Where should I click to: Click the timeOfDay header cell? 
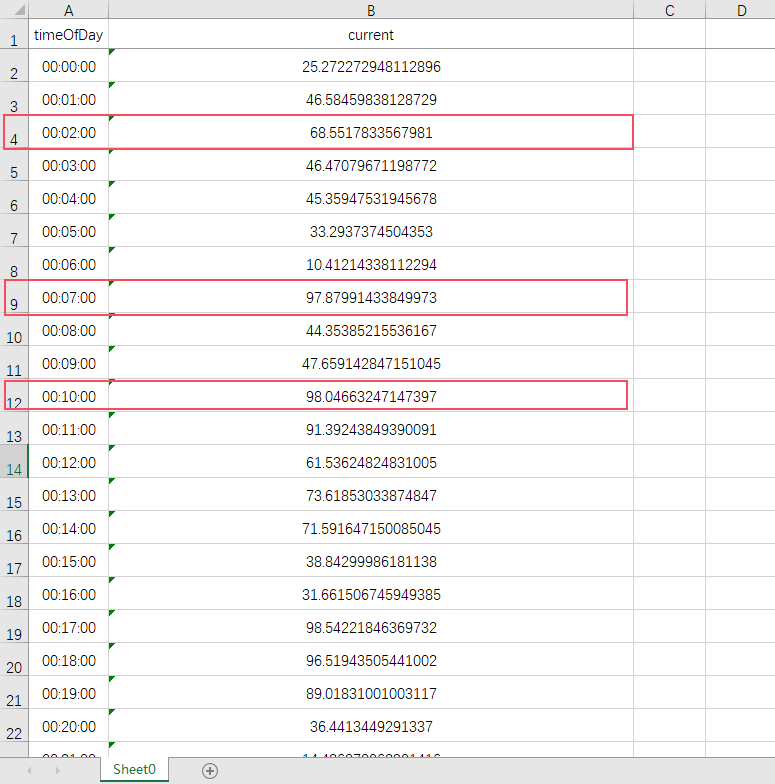point(69,35)
